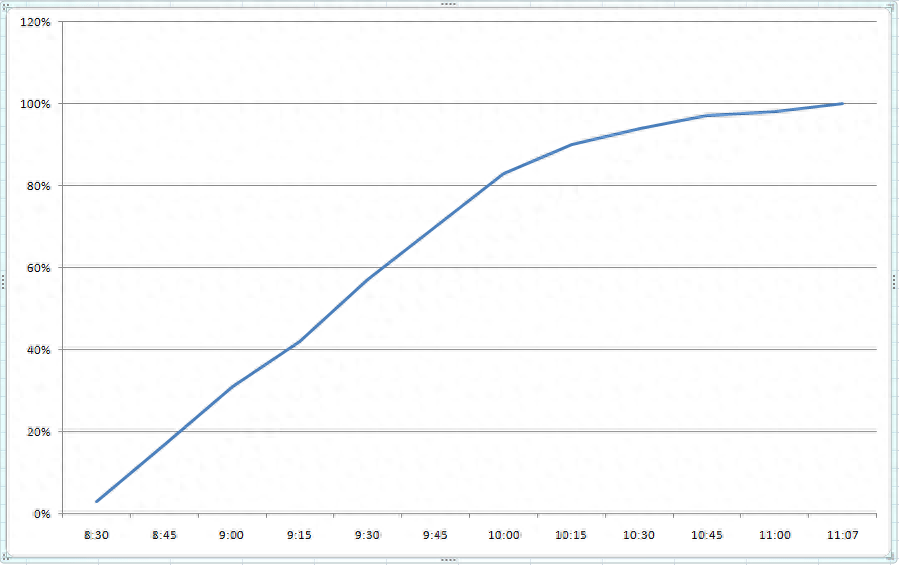Image resolution: width=899 pixels, height=565 pixels.
Task: Select the 10:30 time label
Action: (x=639, y=535)
